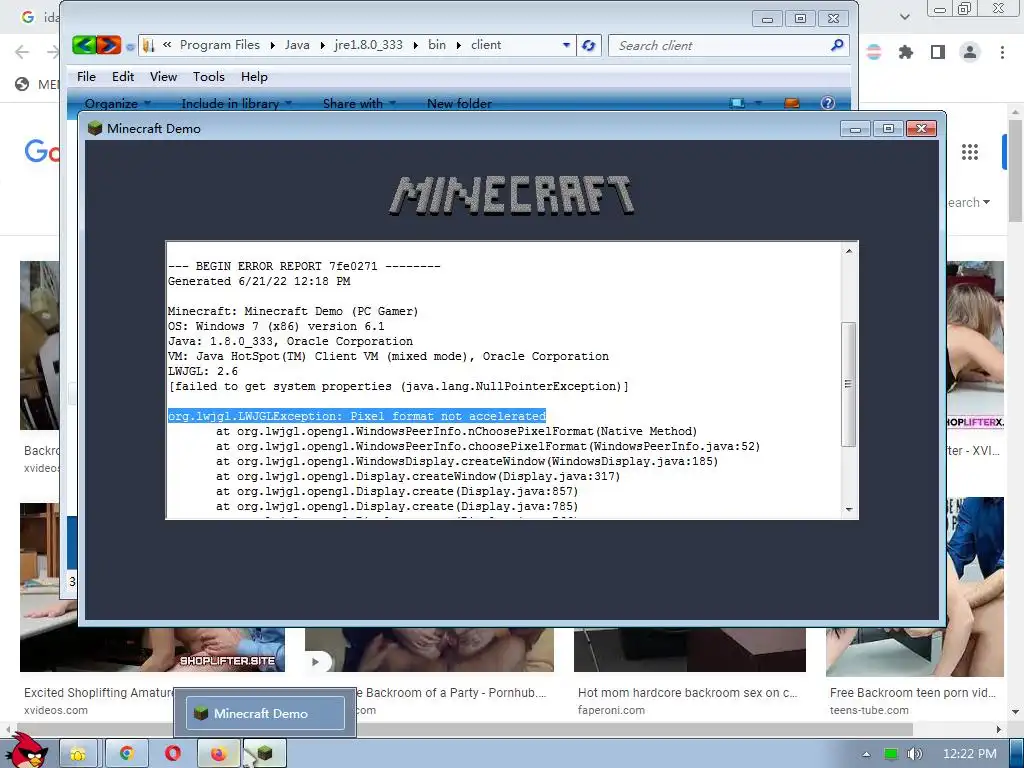Image resolution: width=1024 pixels, height=768 pixels.
Task: Toggle the Chrome side panel icon
Action: 938,52
